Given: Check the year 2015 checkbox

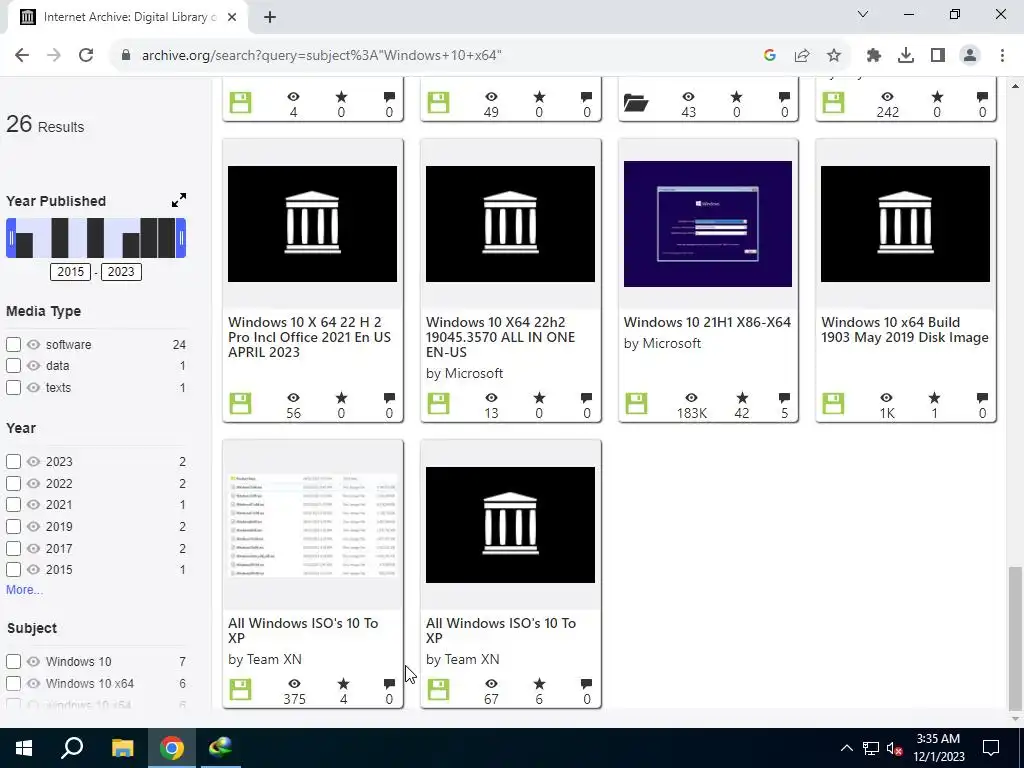Looking at the screenshot, I should [x=13, y=569].
